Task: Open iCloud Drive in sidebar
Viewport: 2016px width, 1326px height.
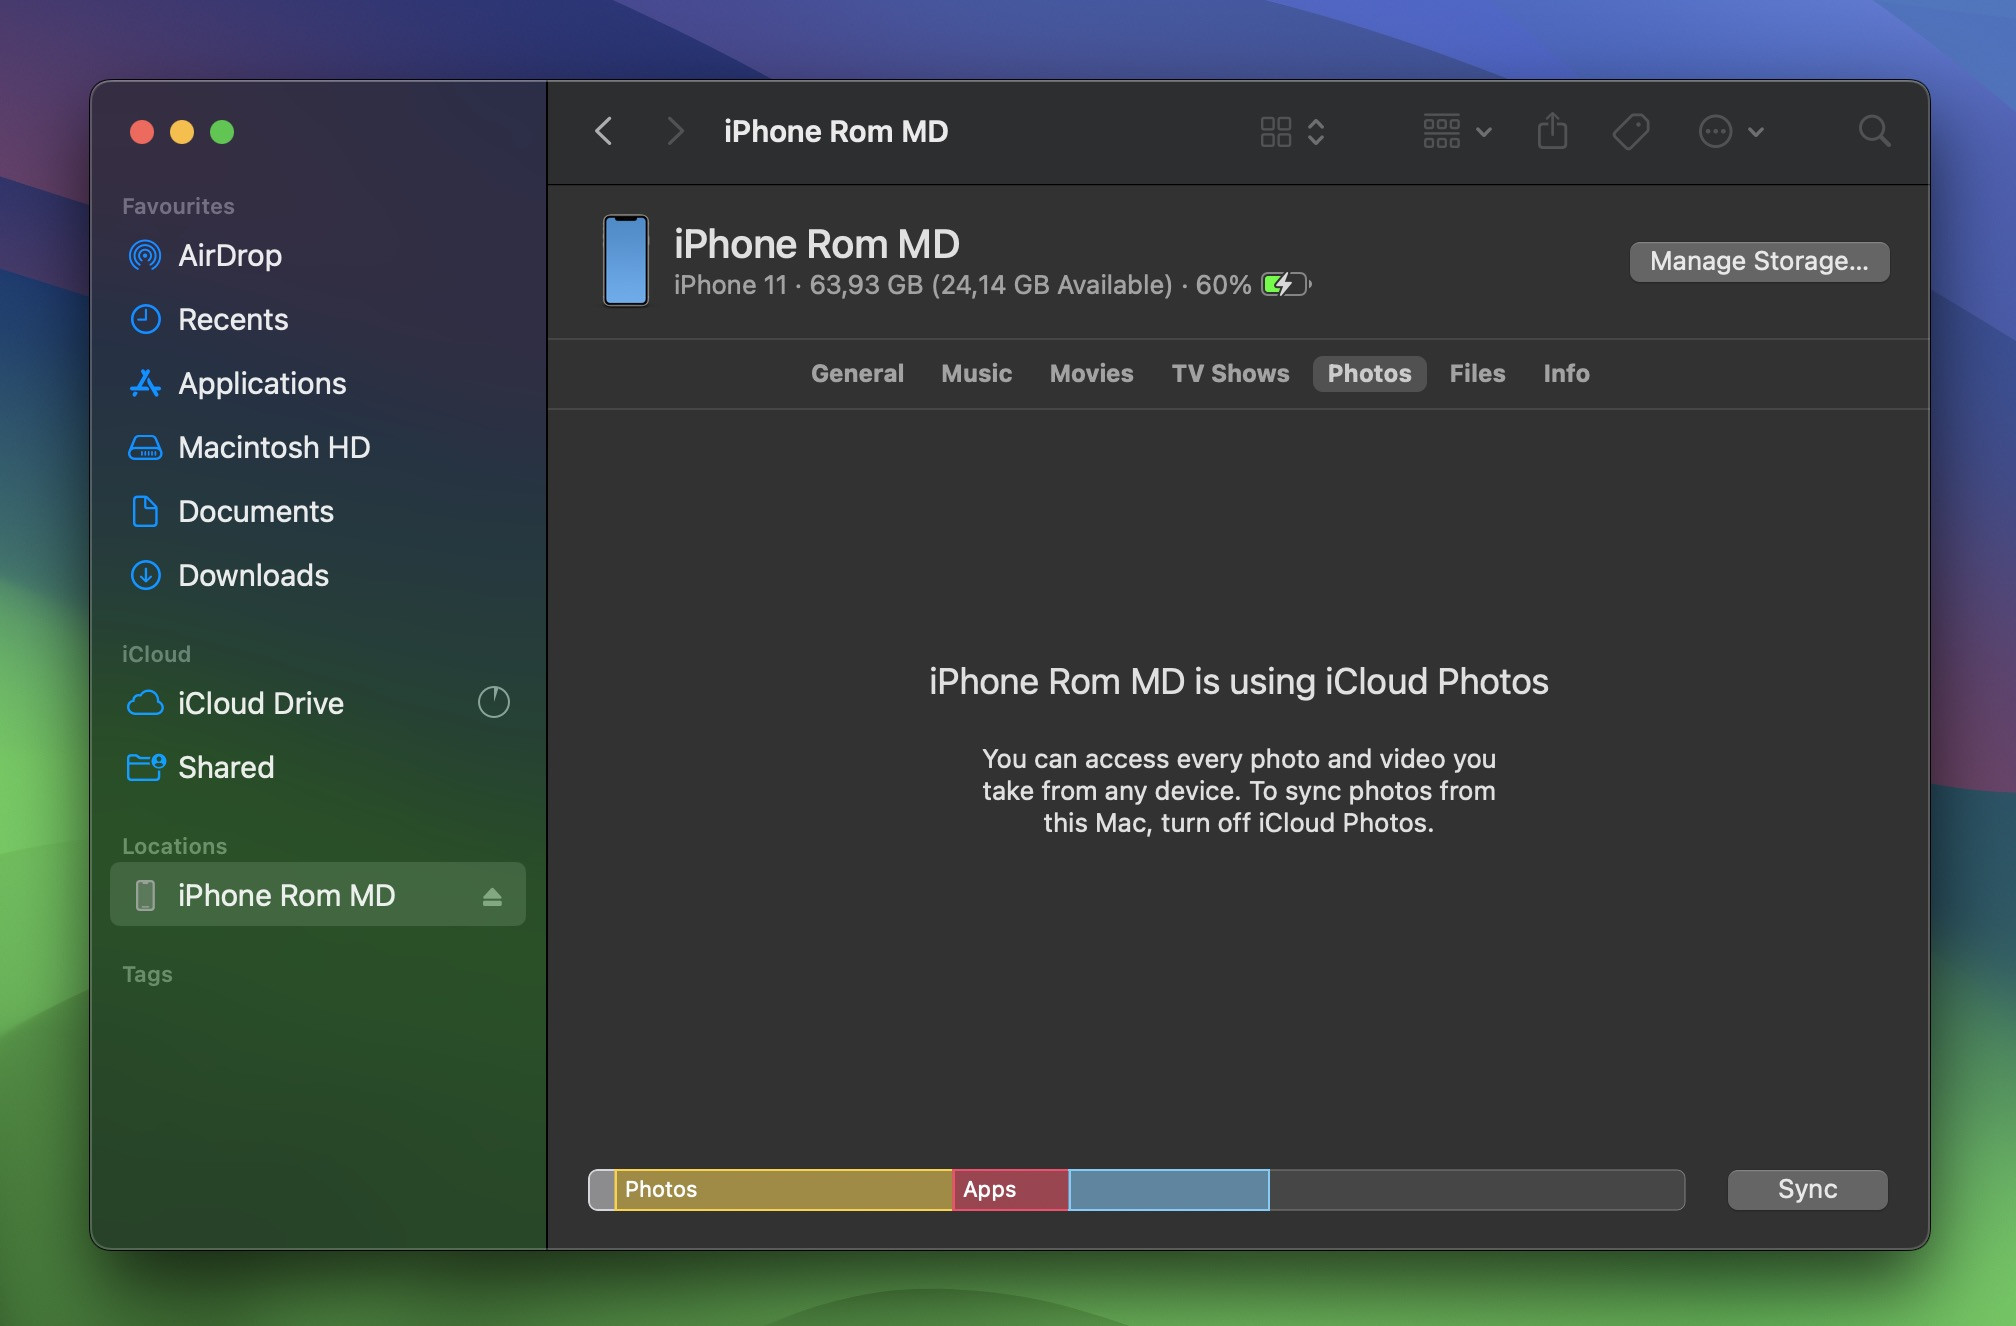Action: 318,703
